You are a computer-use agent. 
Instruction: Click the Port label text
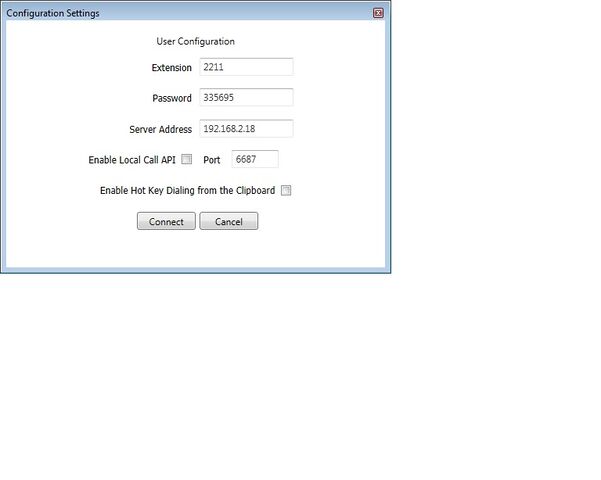click(211, 160)
